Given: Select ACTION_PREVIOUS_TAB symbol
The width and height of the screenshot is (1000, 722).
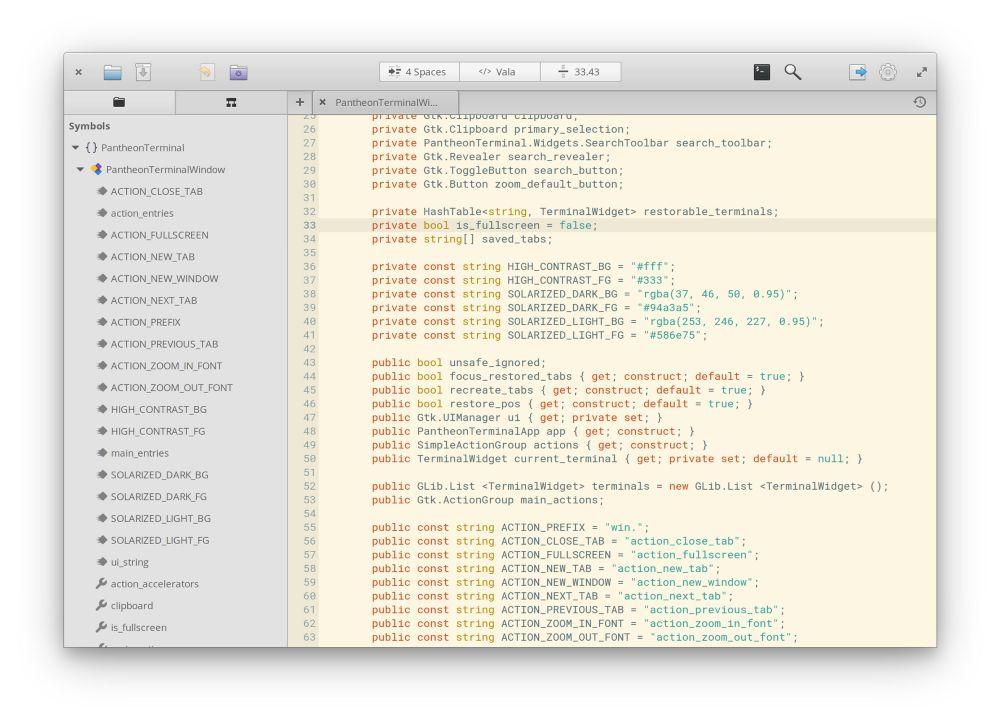Looking at the screenshot, I should point(164,344).
